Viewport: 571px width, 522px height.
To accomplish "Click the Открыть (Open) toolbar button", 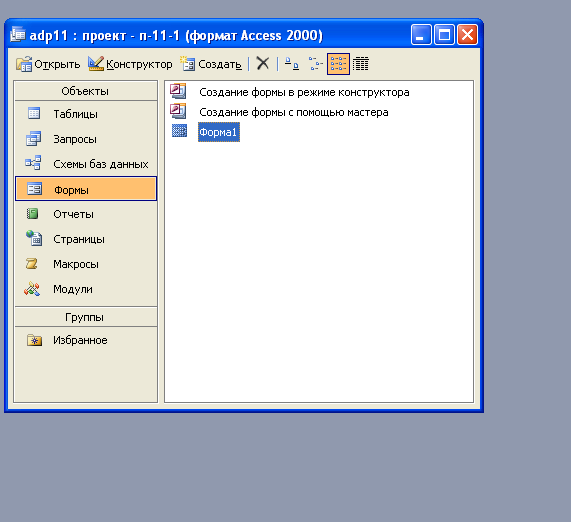I will coord(48,64).
